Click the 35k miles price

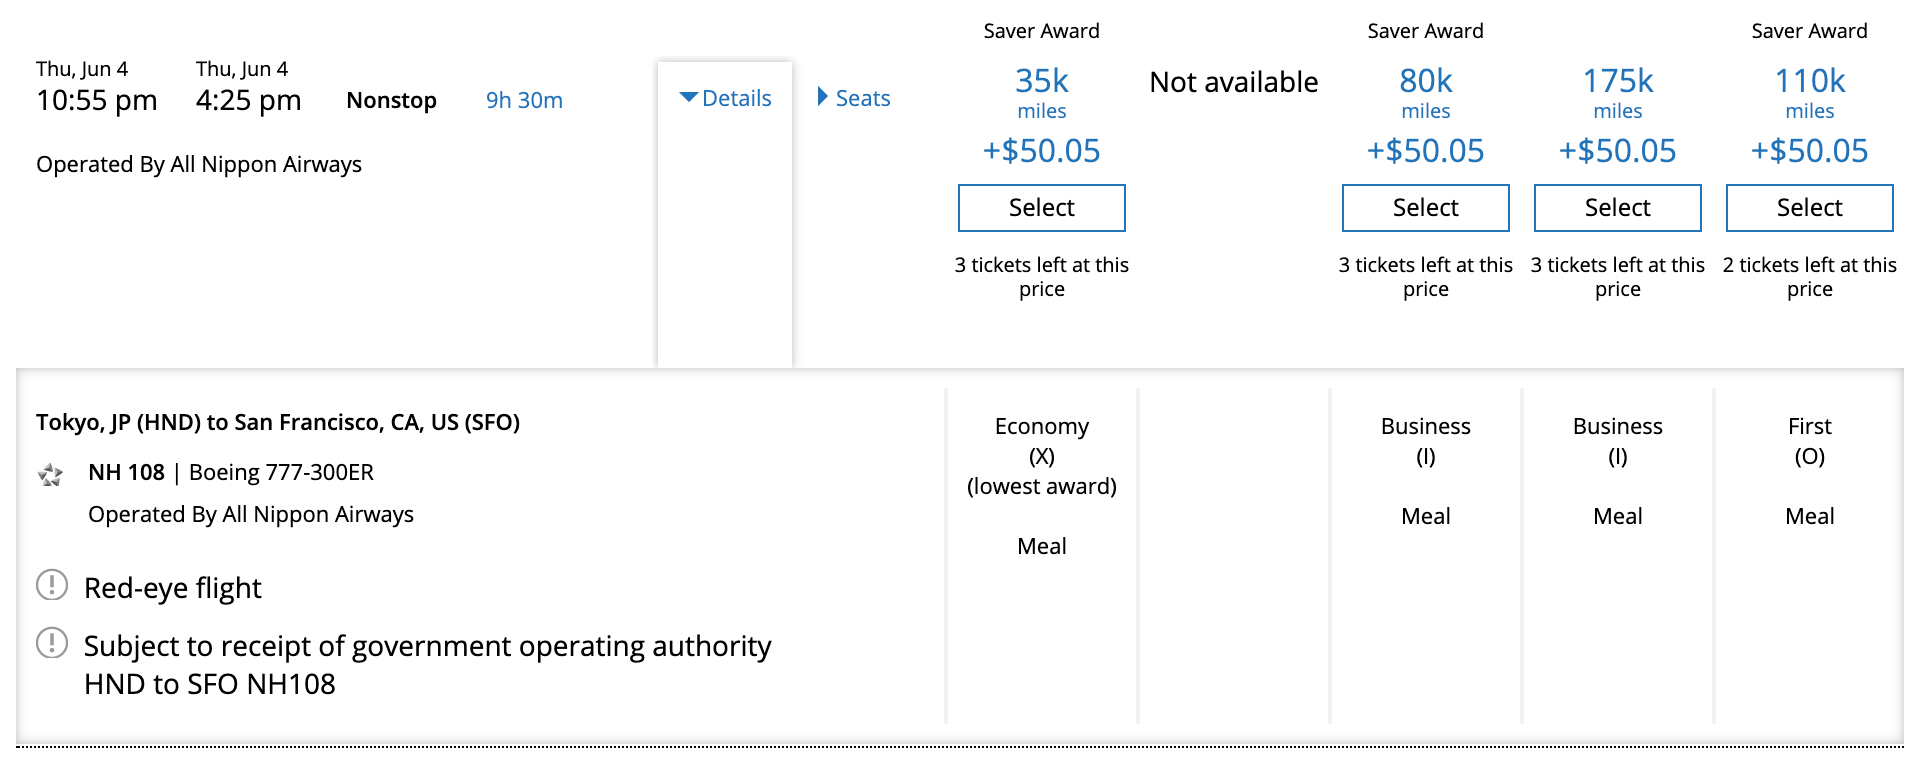tap(1041, 81)
